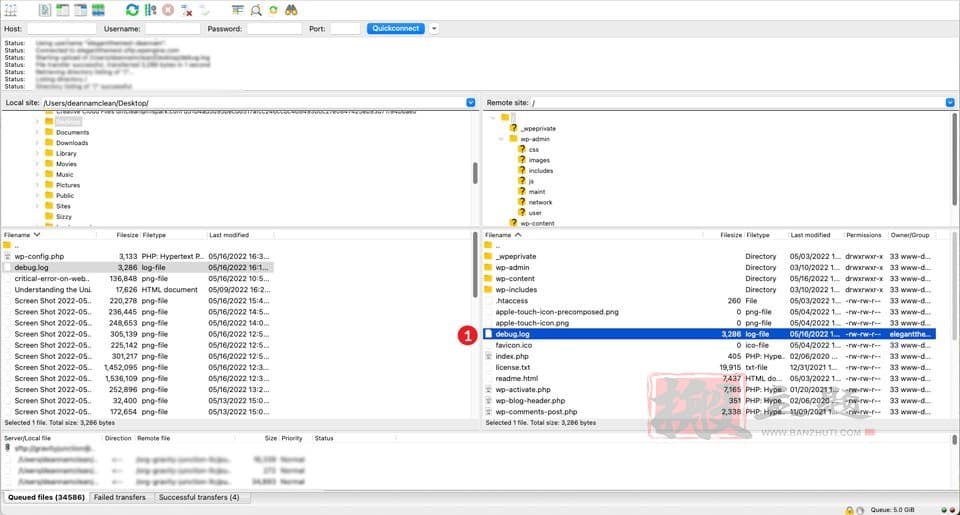Expand the Downloads folder in local tree
This screenshot has width=960, height=515.
[x=37, y=143]
